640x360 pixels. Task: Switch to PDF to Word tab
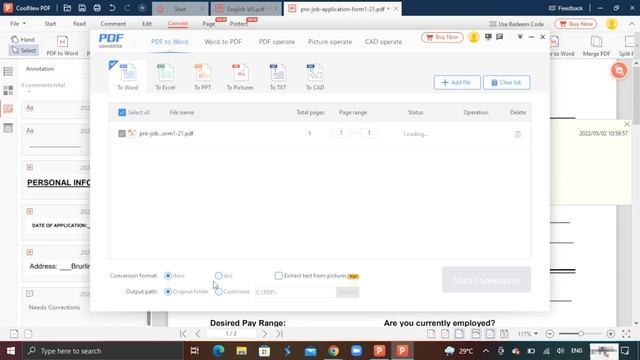169,42
